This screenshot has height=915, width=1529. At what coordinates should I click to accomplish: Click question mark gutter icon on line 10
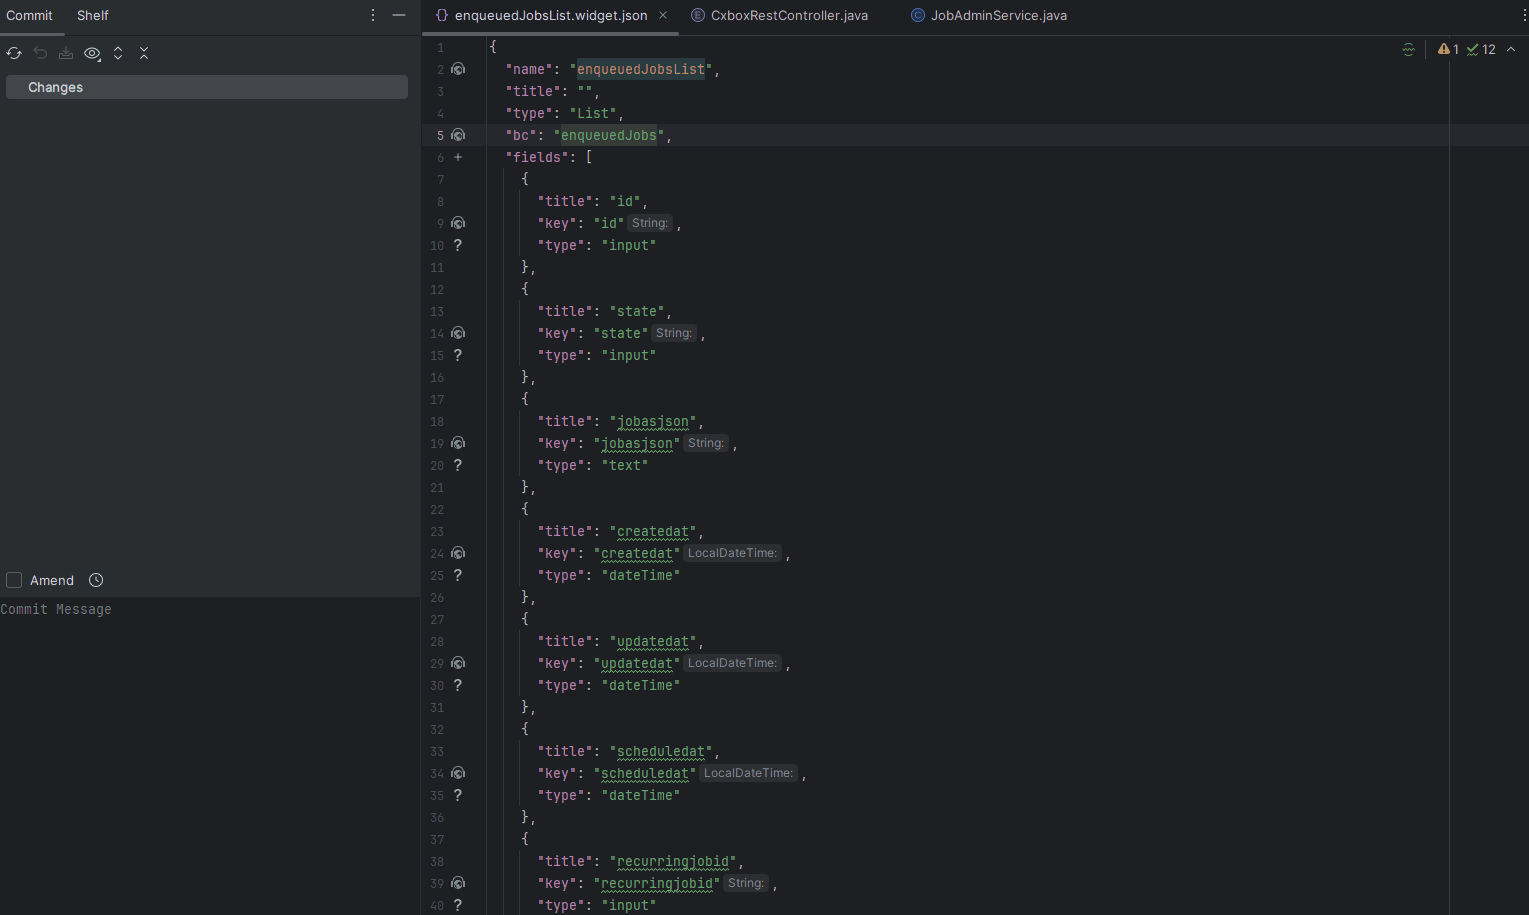458,245
